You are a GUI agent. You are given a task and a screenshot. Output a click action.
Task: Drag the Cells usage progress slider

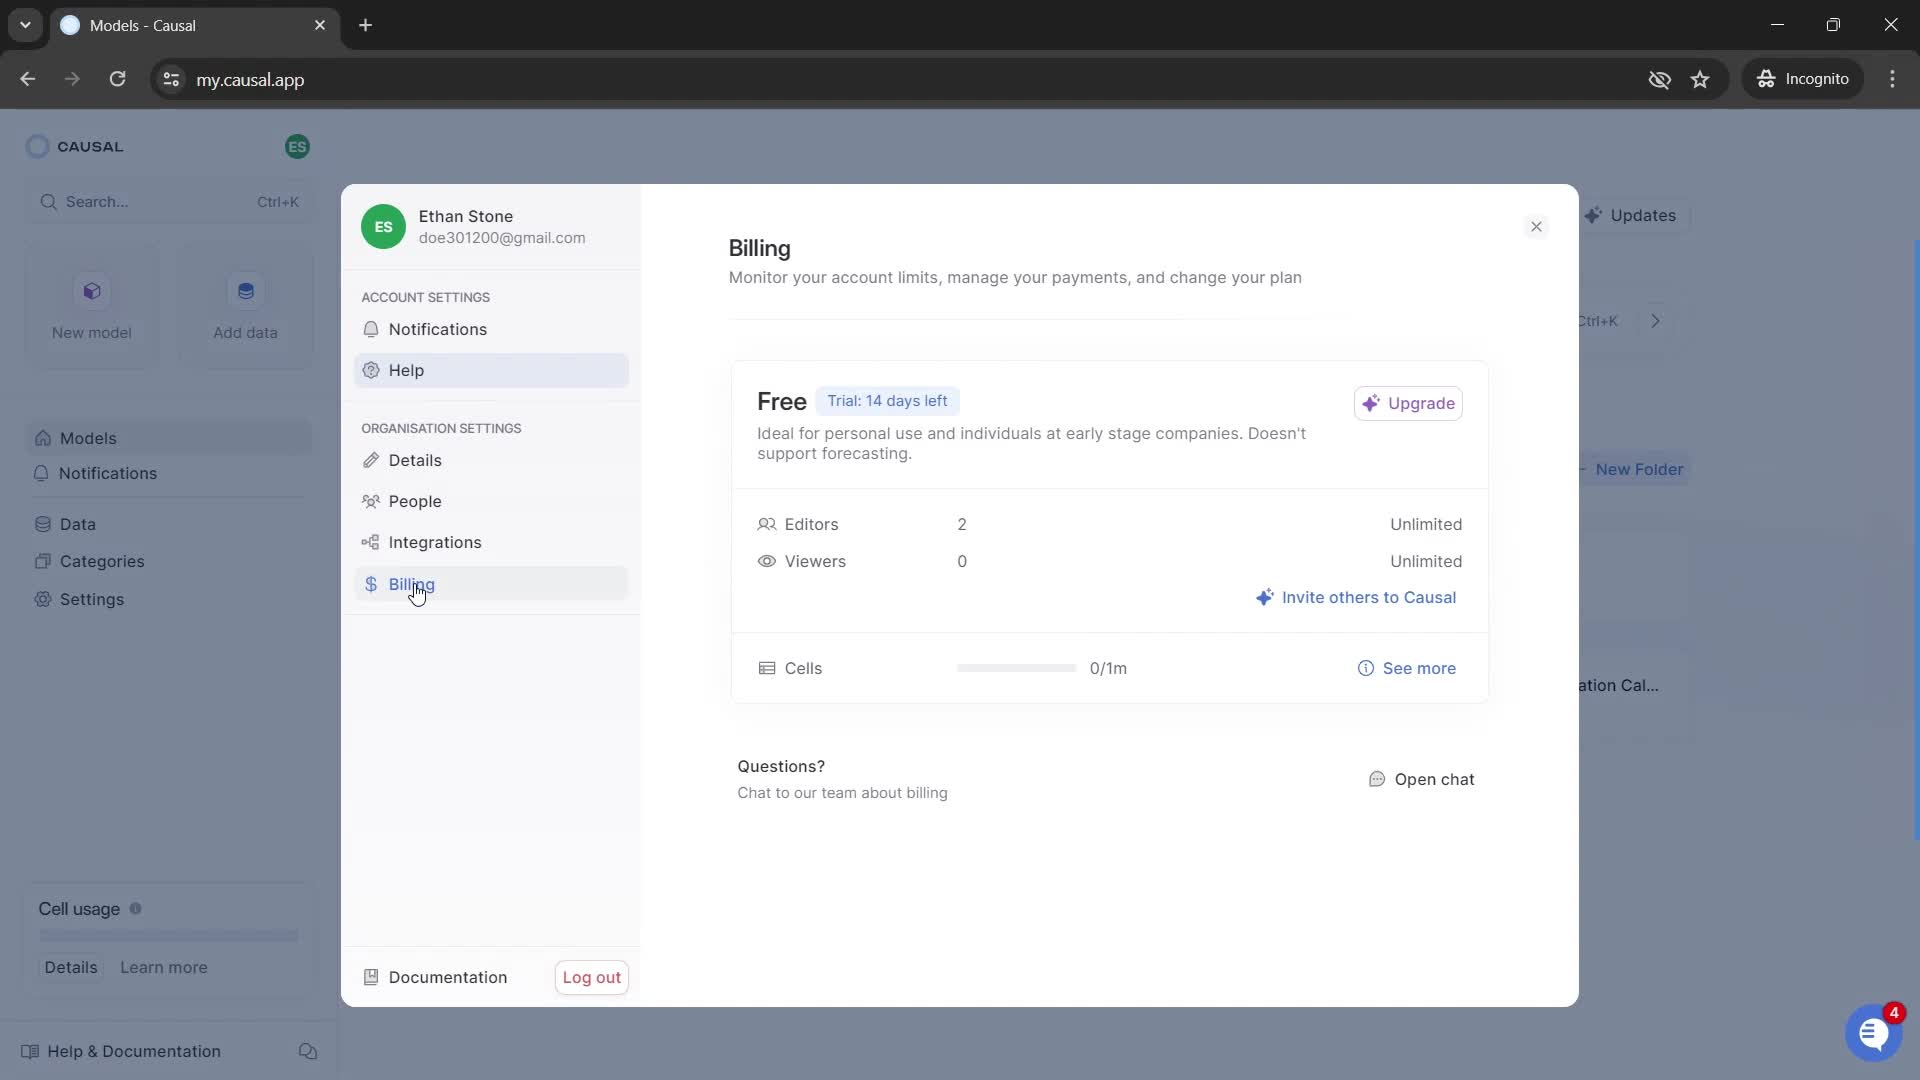(1015, 667)
